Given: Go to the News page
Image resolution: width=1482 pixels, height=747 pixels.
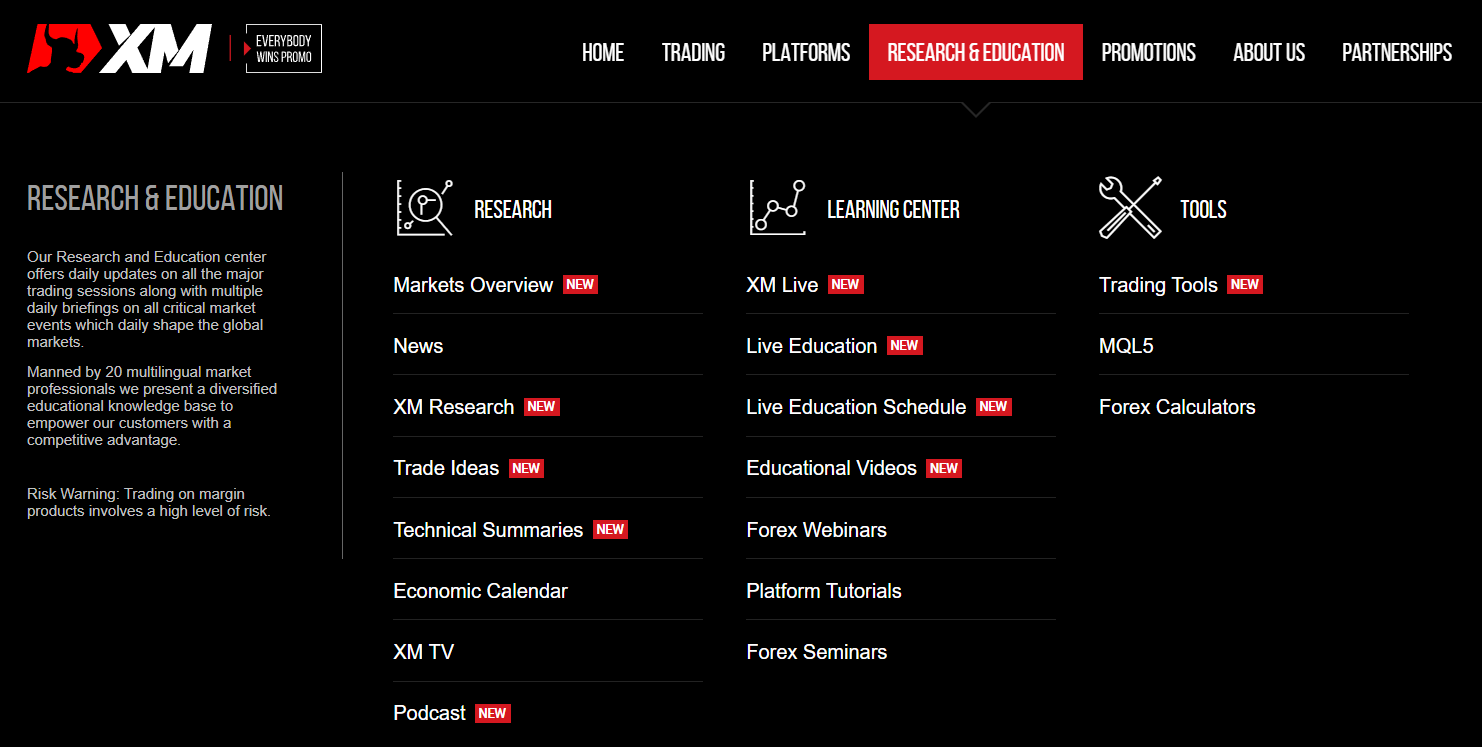Looking at the screenshot, I should [418, 346].
